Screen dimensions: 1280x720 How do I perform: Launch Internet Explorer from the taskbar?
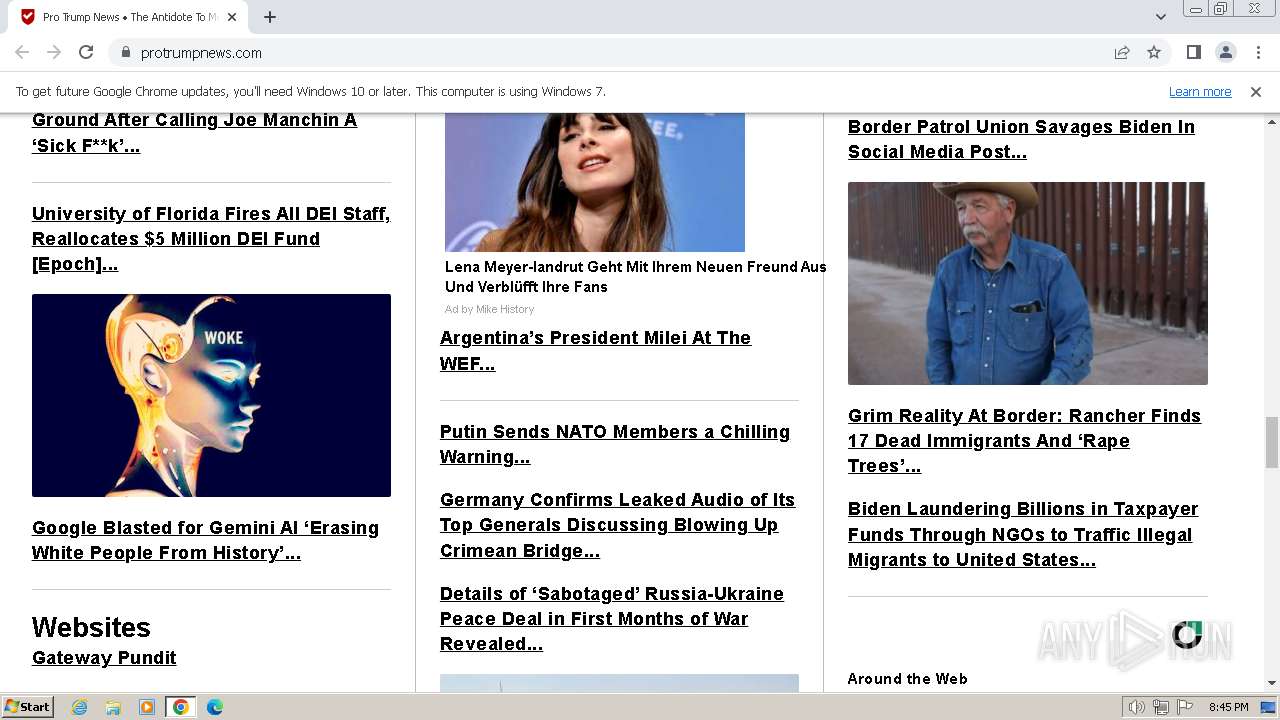79,707
